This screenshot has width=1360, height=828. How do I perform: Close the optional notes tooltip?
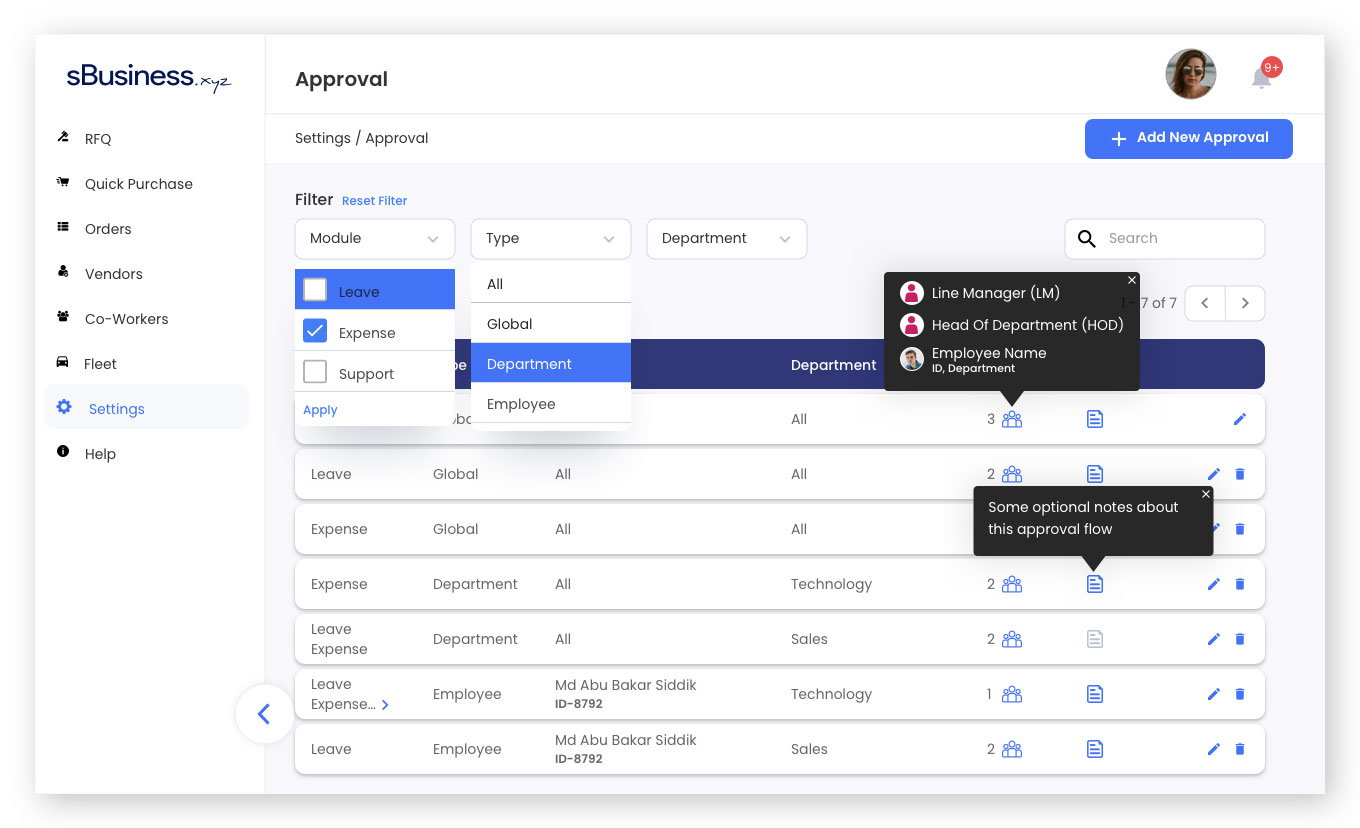pos(1205,494)
